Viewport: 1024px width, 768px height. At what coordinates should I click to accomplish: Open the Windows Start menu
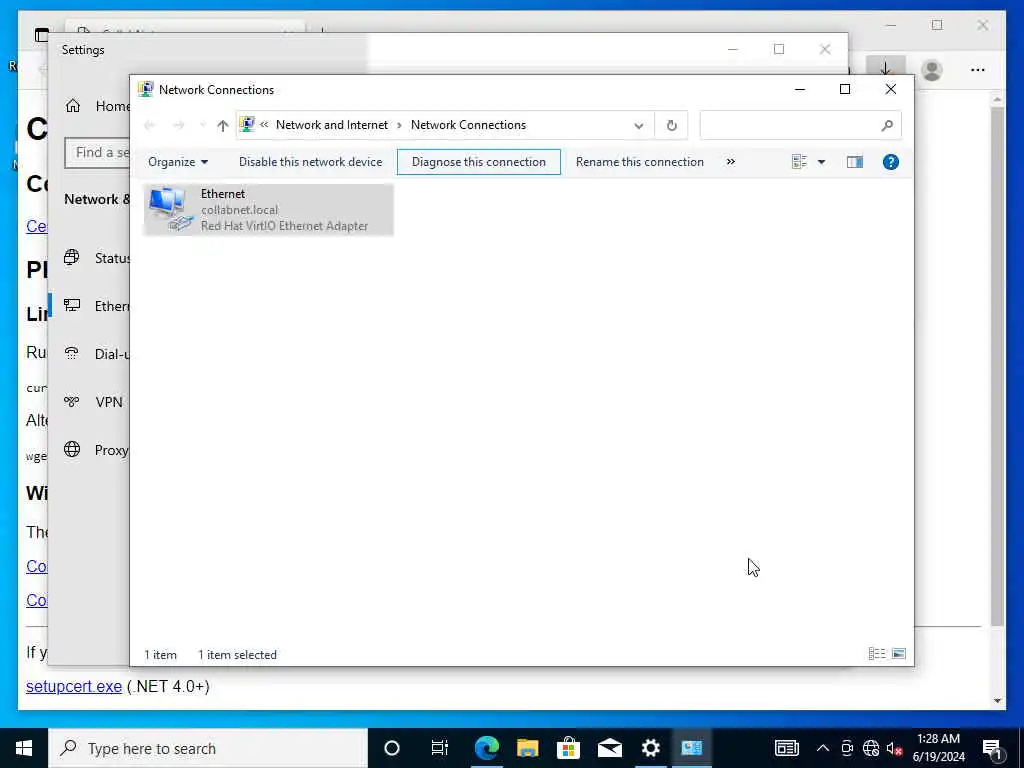(x=24, y=748)
